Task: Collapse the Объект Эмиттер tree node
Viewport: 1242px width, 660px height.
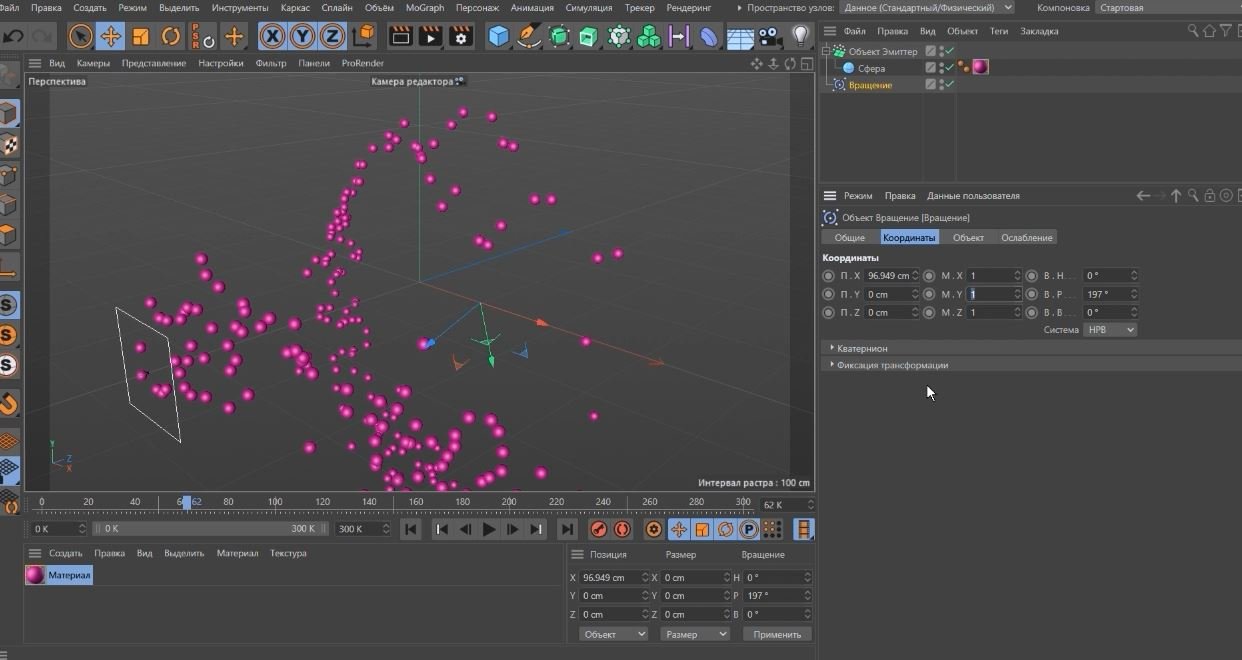Action: (826, 50)
